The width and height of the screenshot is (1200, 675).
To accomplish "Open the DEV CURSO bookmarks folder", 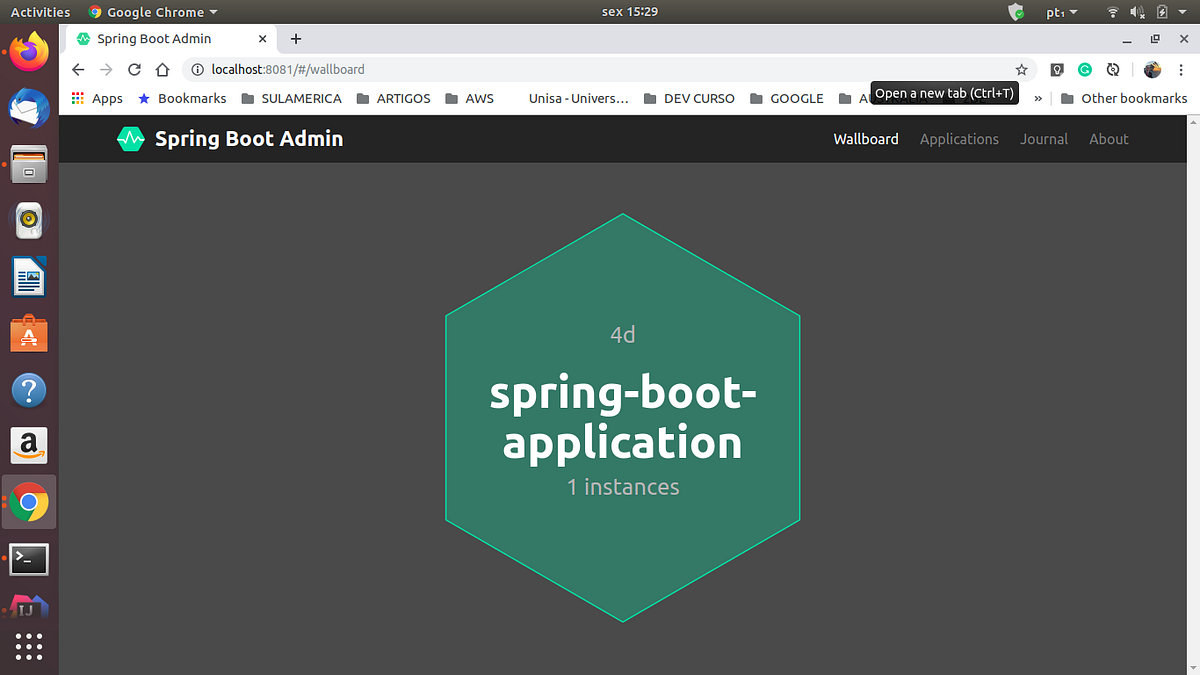I will click(689, 98).
